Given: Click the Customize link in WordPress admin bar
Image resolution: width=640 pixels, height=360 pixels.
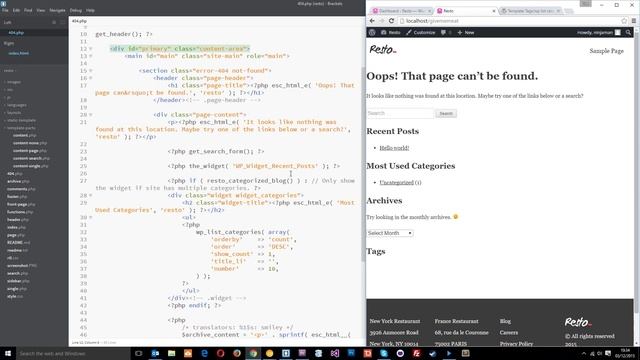Looking at the screenshot, I should (x=420, y=32).
